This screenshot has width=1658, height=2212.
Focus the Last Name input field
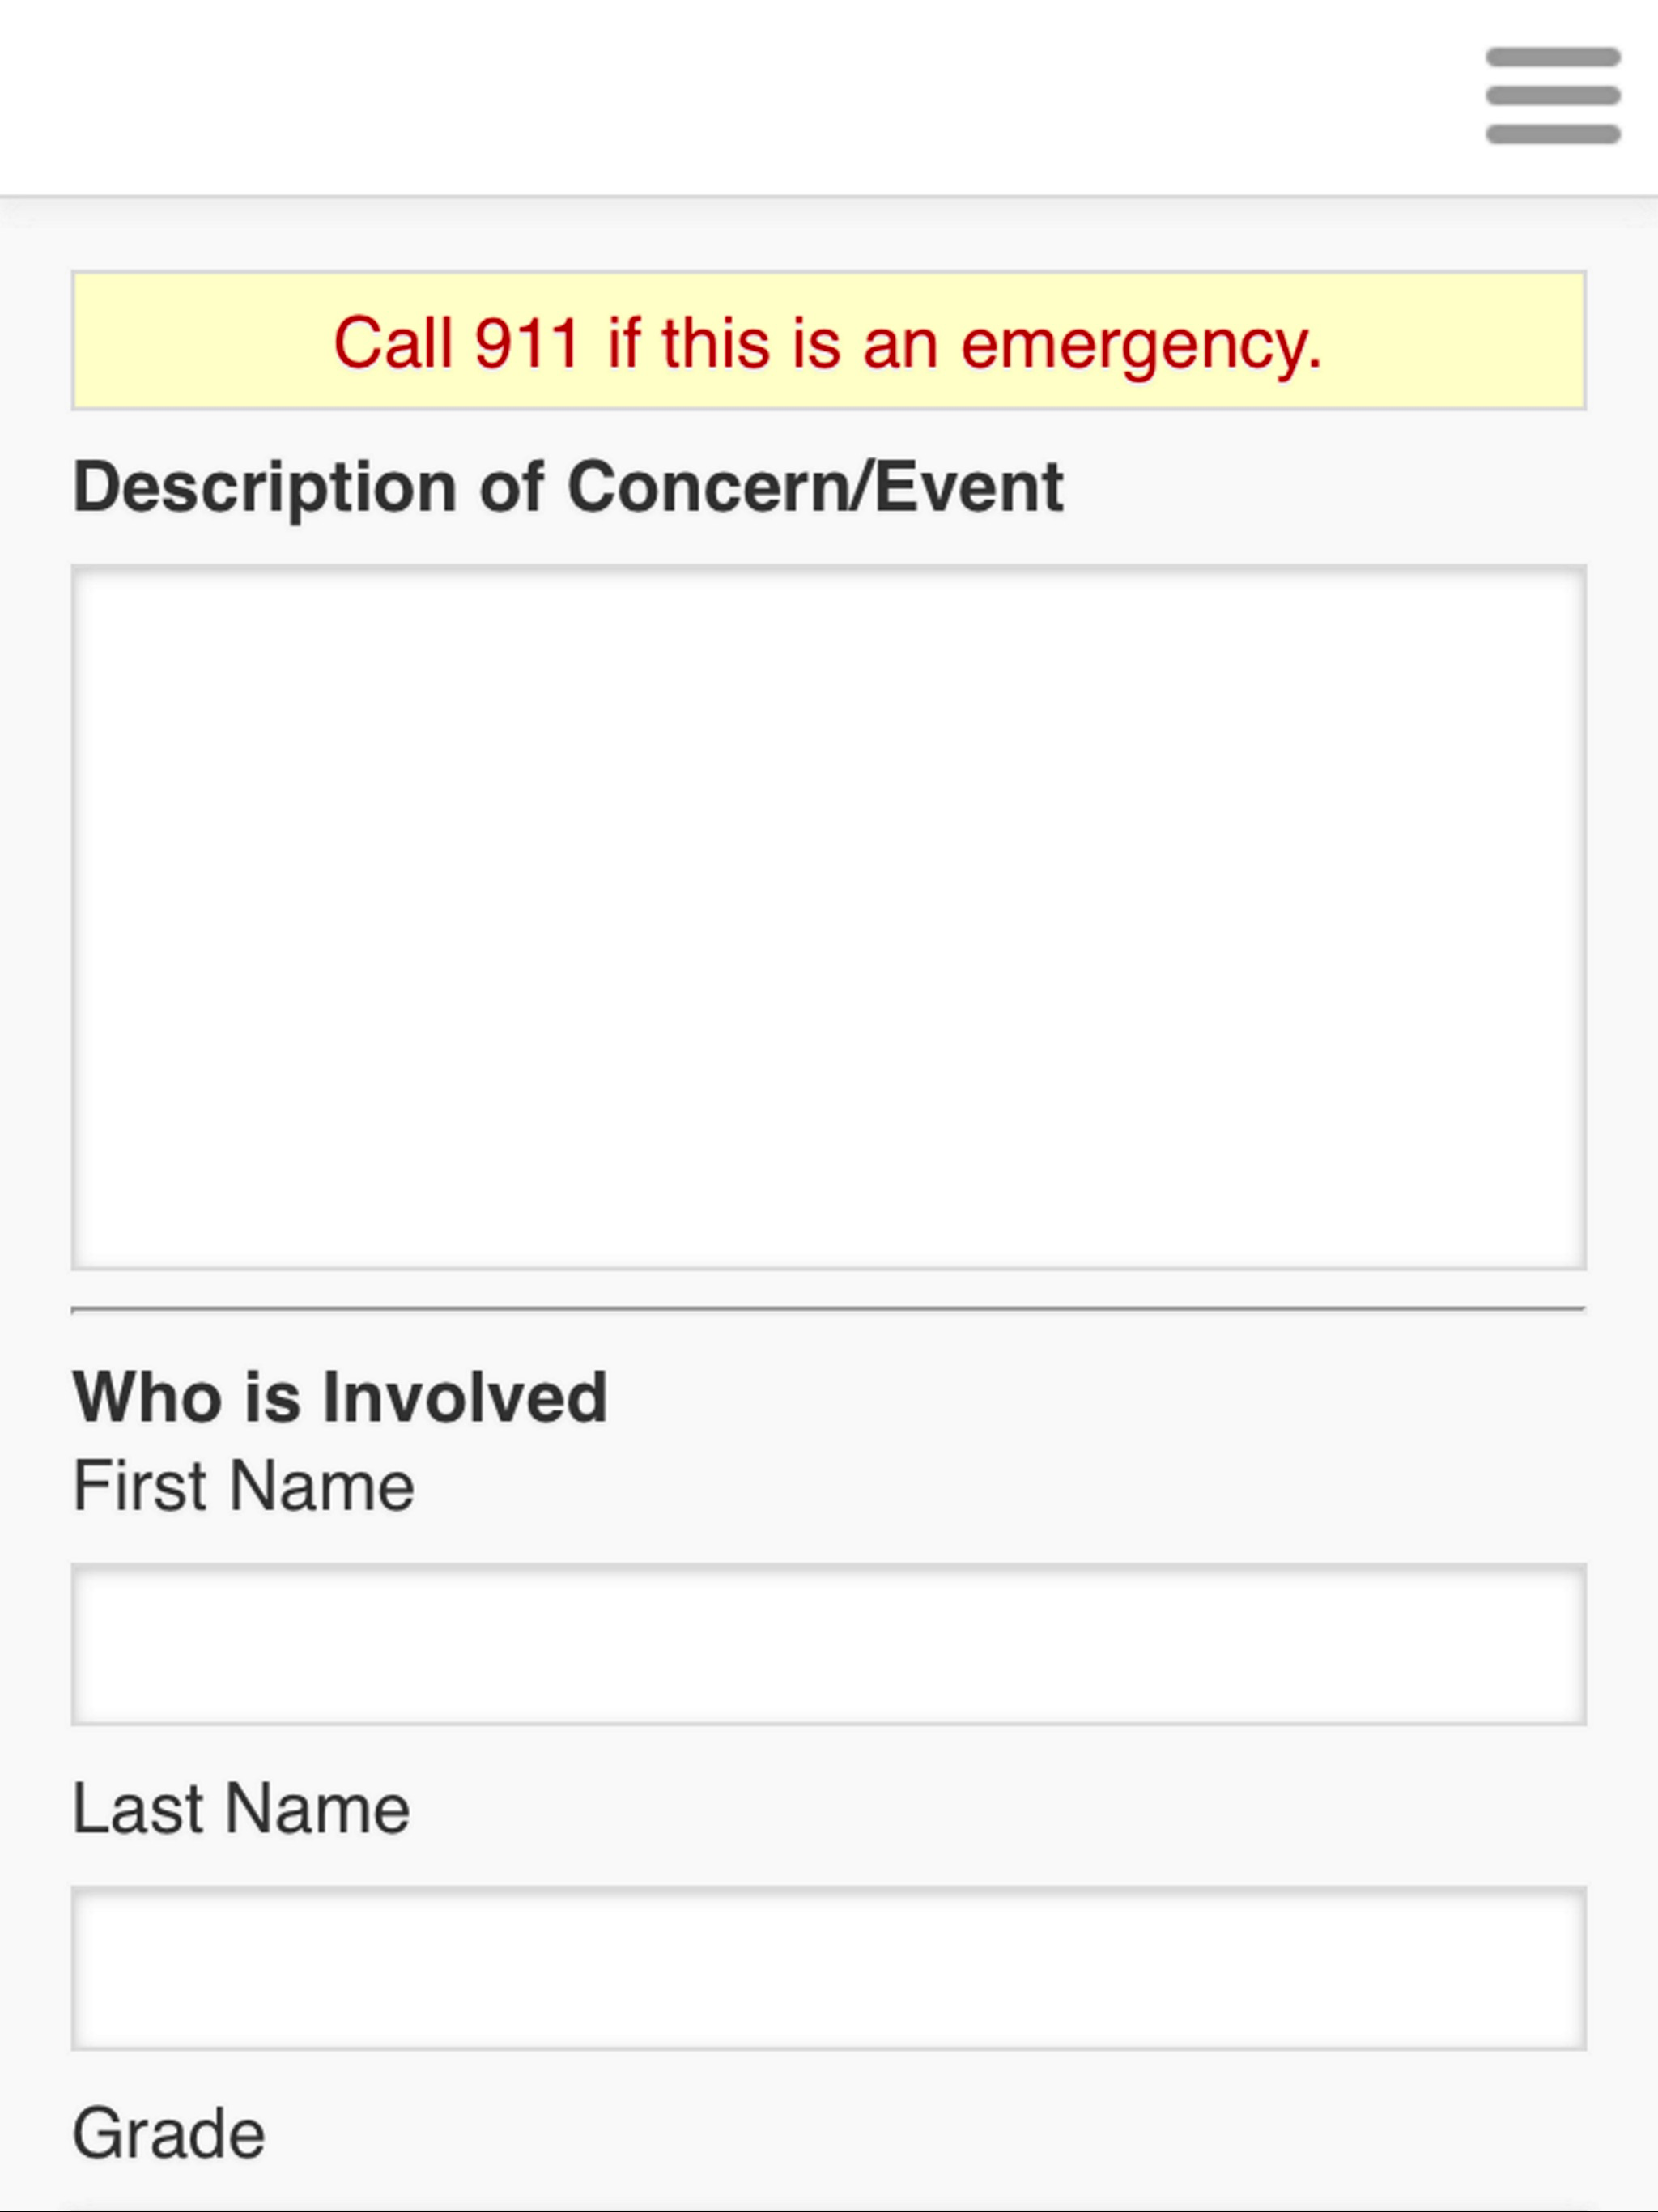click(x=828, y=1968)
